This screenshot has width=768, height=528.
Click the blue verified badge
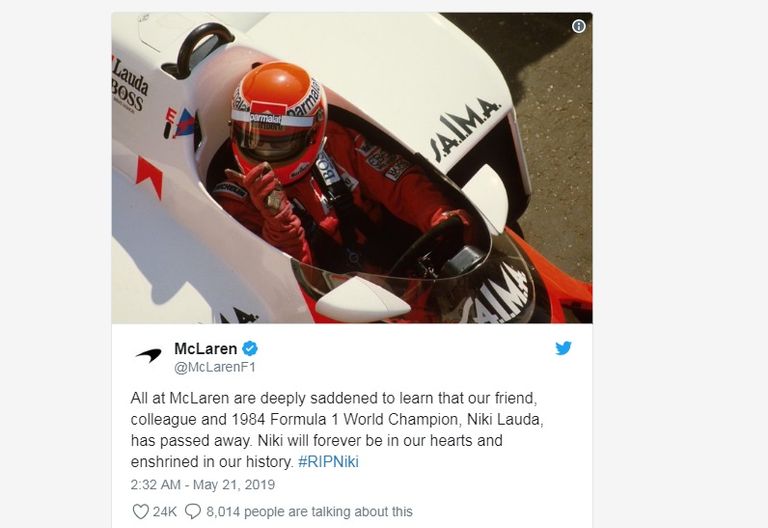pyautogui.click(x=250, y=349)
